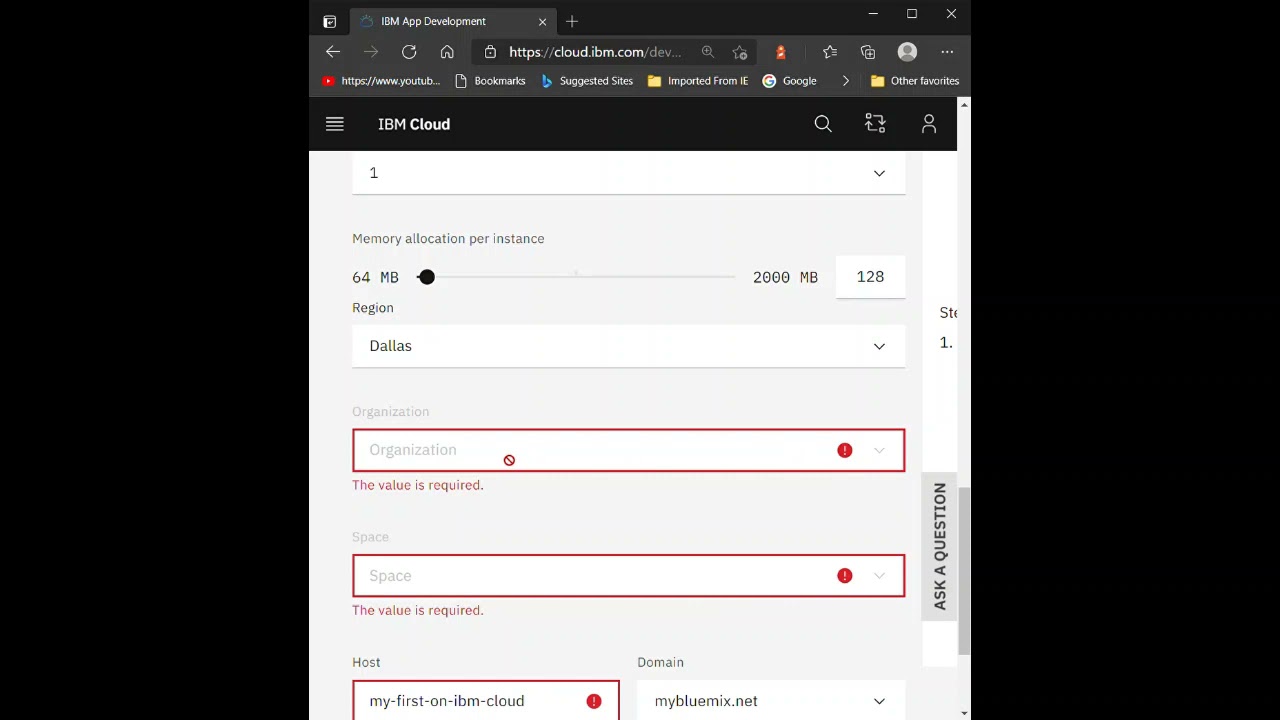
Task: Add page to favorites star icon
Action: tap(740, 52)
